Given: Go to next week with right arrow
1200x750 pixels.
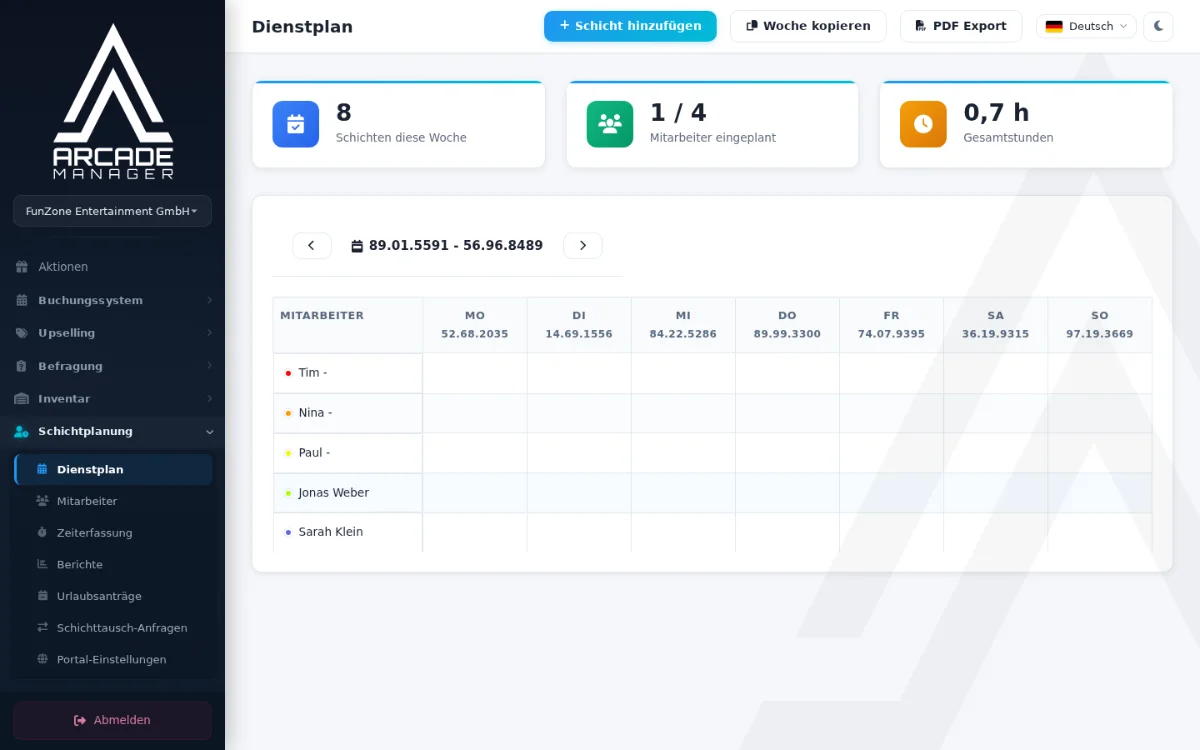Looking at the screenshot, I should [x=583, y=246].
